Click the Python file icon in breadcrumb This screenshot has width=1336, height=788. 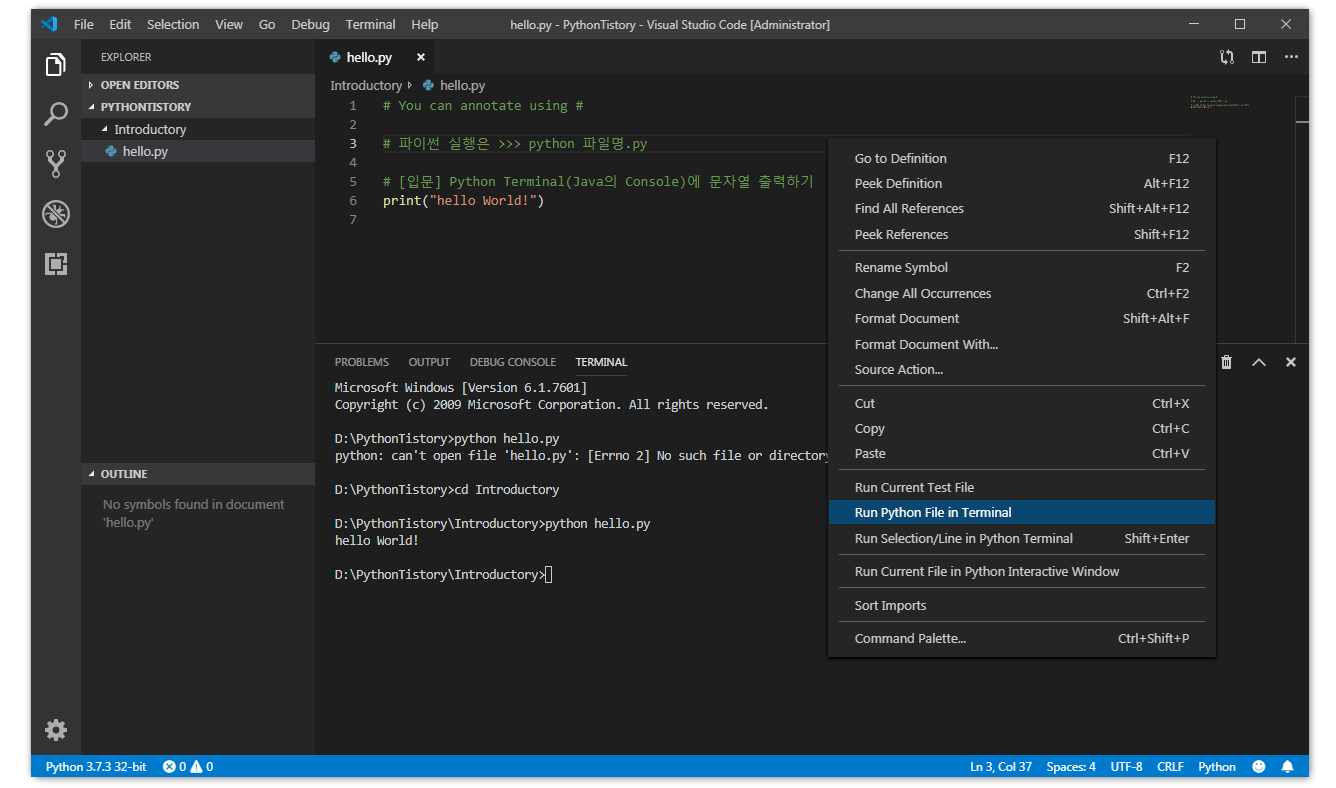[429, 86]
